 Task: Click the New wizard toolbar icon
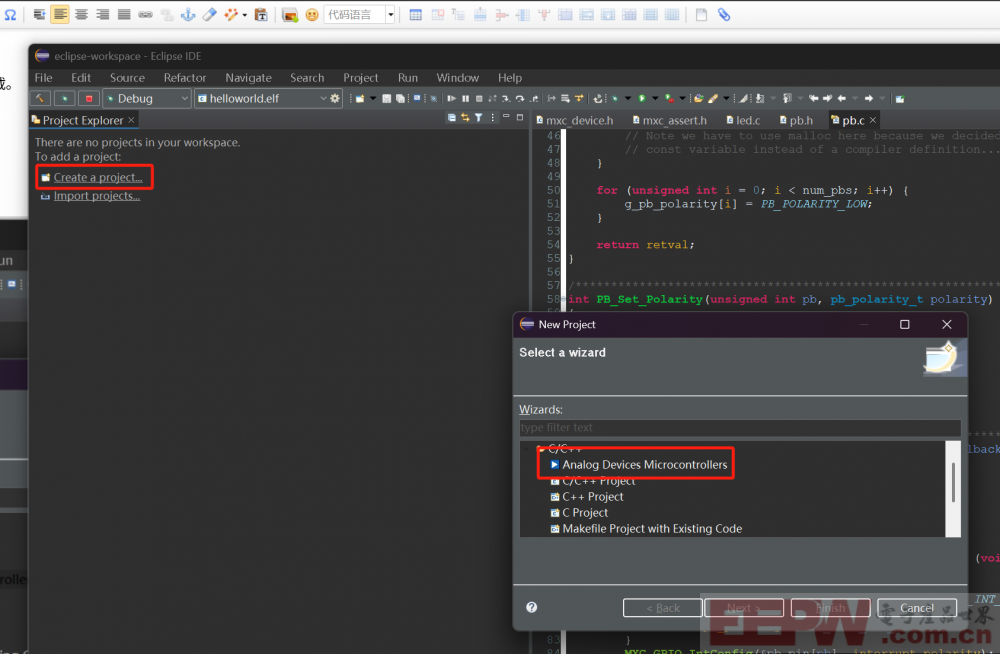coord(360,98)
